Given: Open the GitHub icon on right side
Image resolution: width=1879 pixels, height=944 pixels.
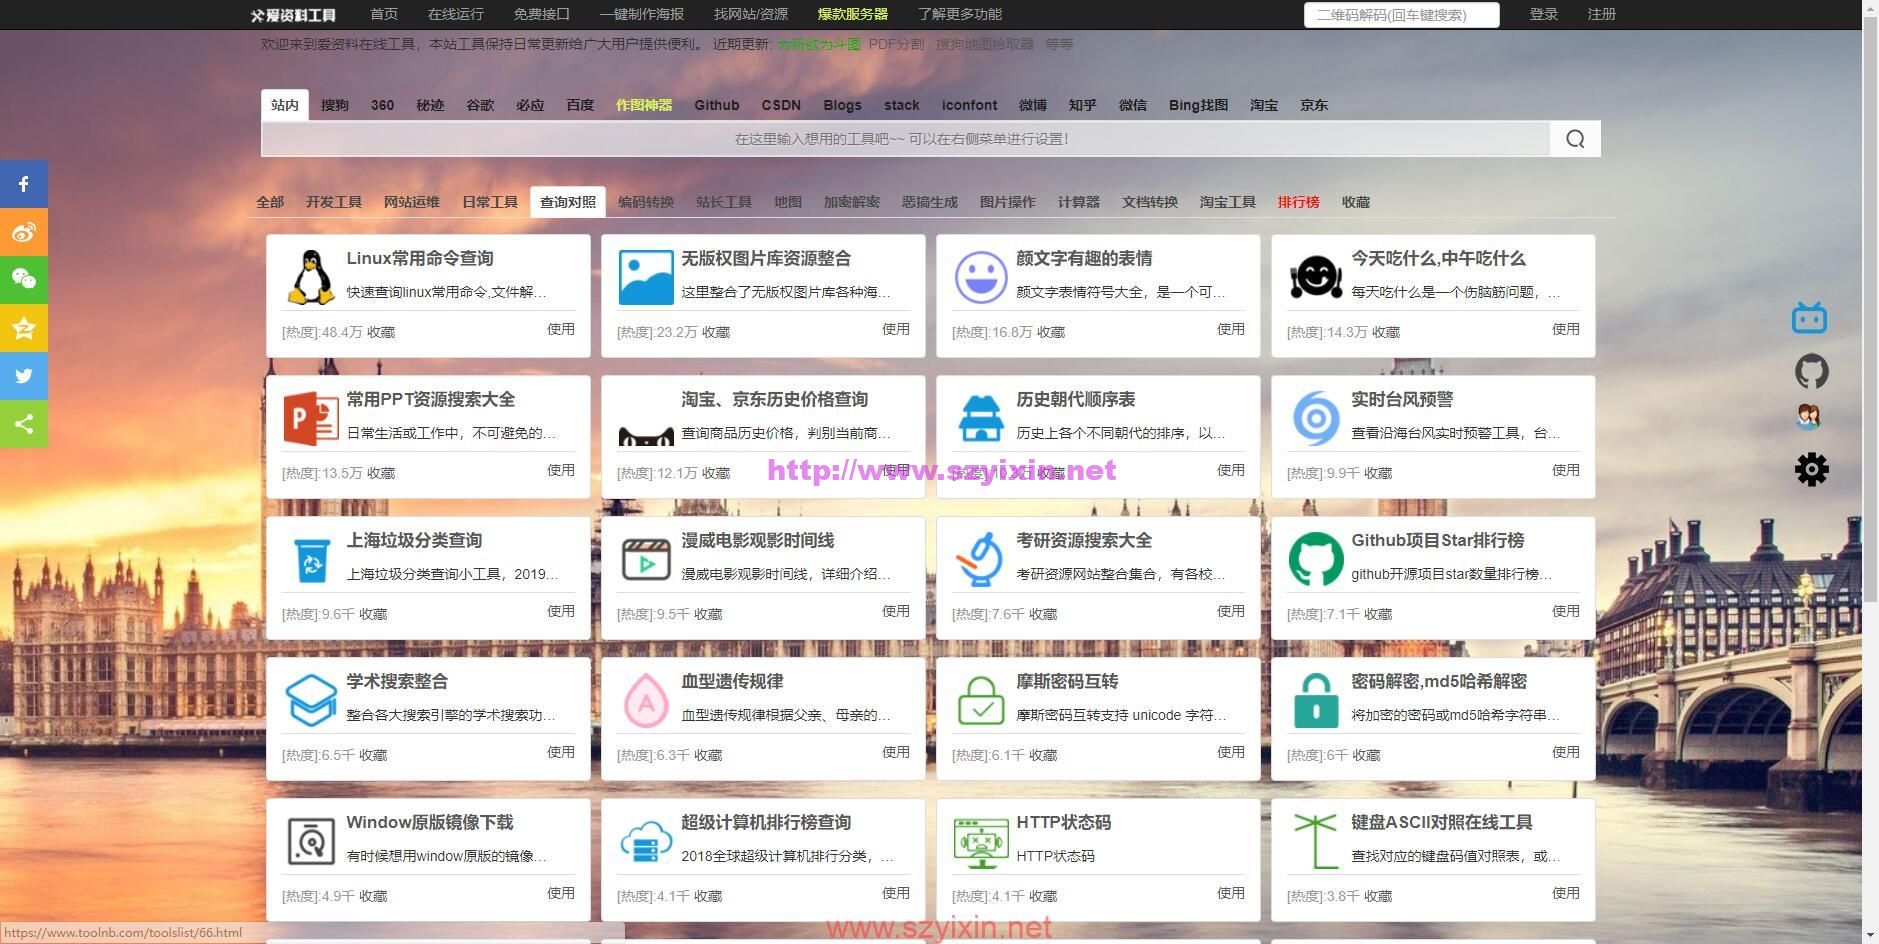Looking at the screenshot, I should tap(1811, 372).
